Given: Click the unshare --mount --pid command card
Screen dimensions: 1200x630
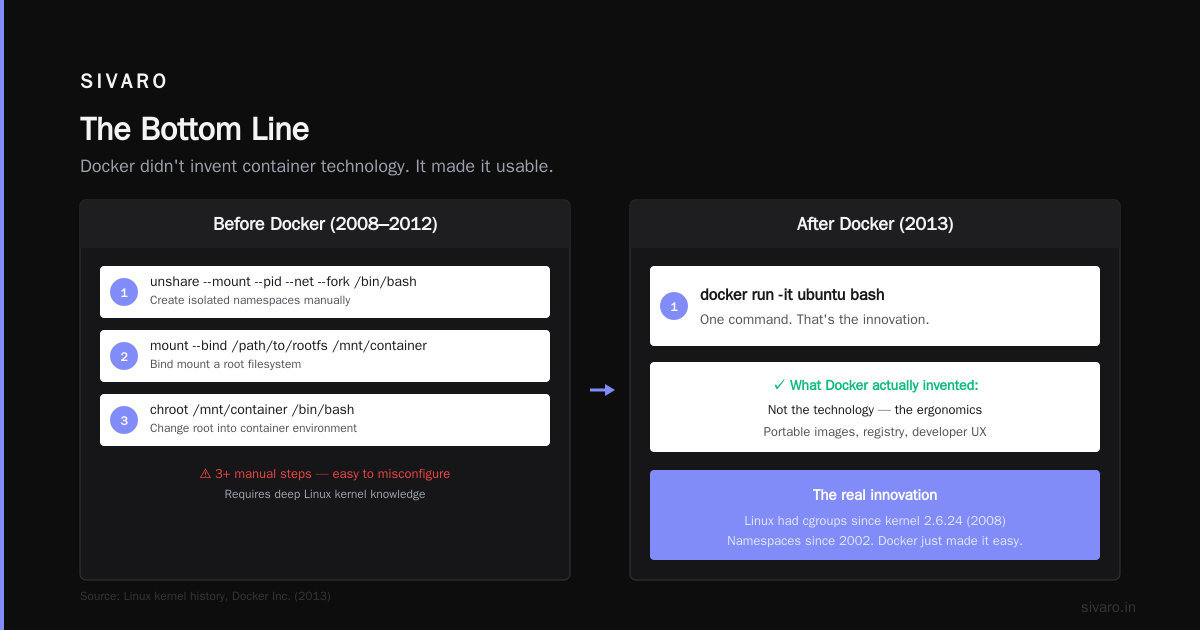Looking at the screenshot, I should point(325,292).
